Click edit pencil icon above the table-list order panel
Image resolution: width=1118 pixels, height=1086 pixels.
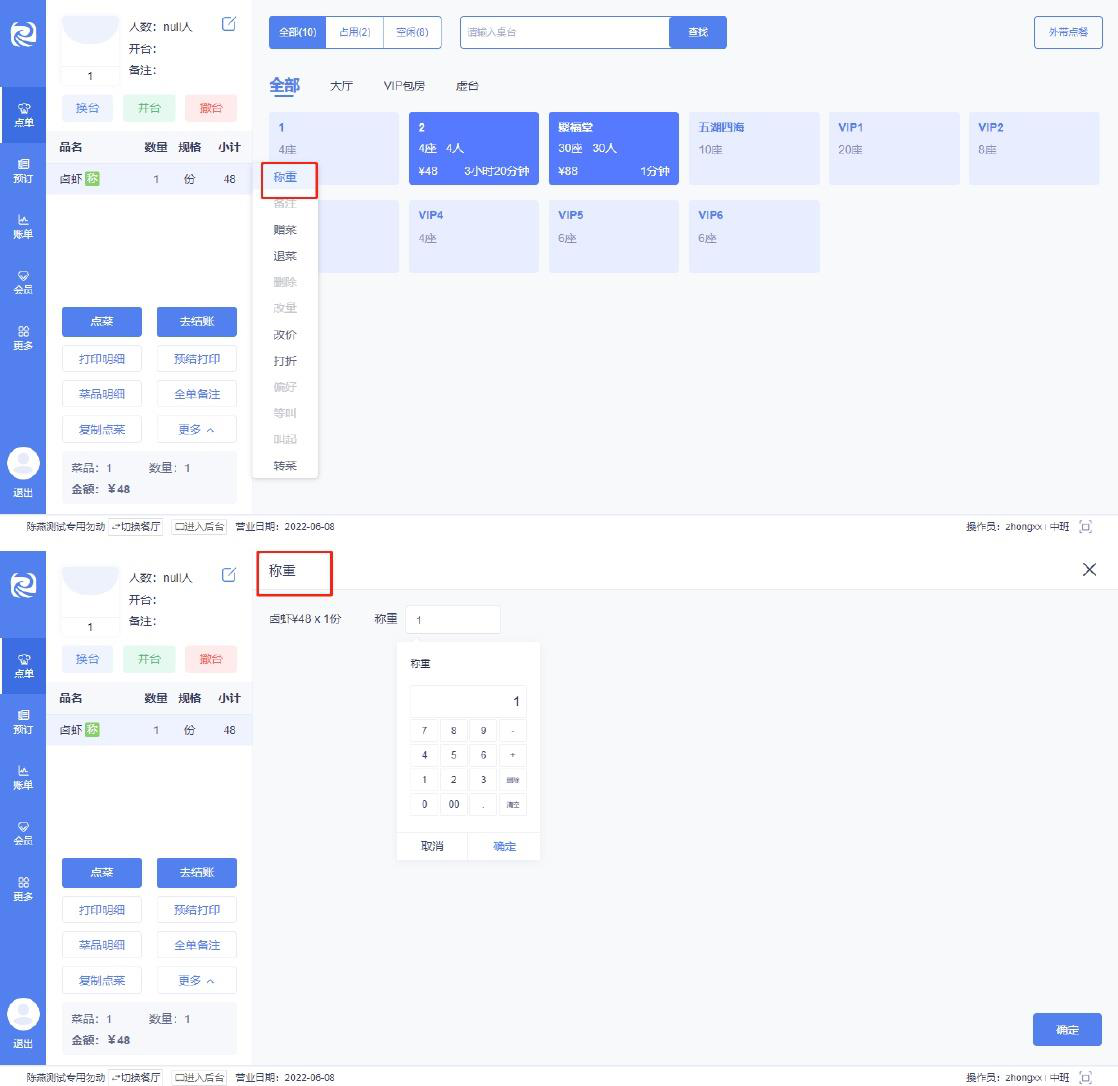[x=229, y=24]
